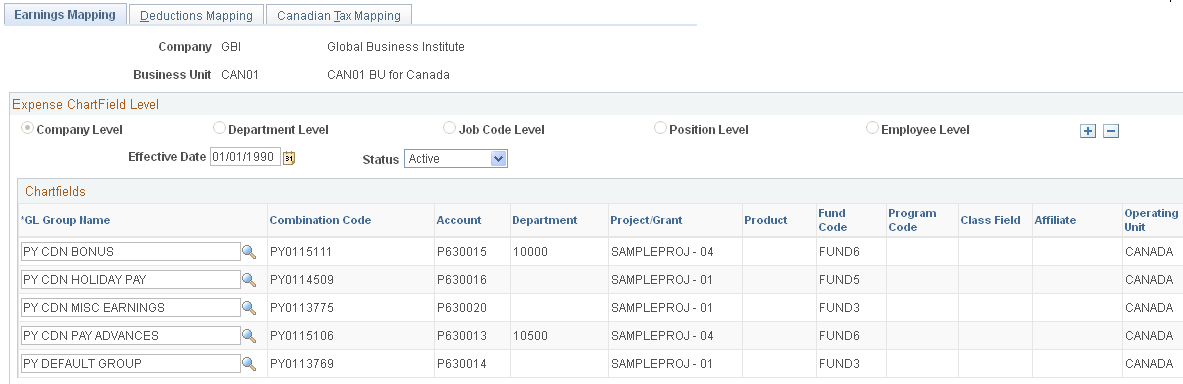The width and height of the screenshot is (1183, 384).
Task: Click the PY CDN PAY ADVANCES input field
Action: point(131,335)
